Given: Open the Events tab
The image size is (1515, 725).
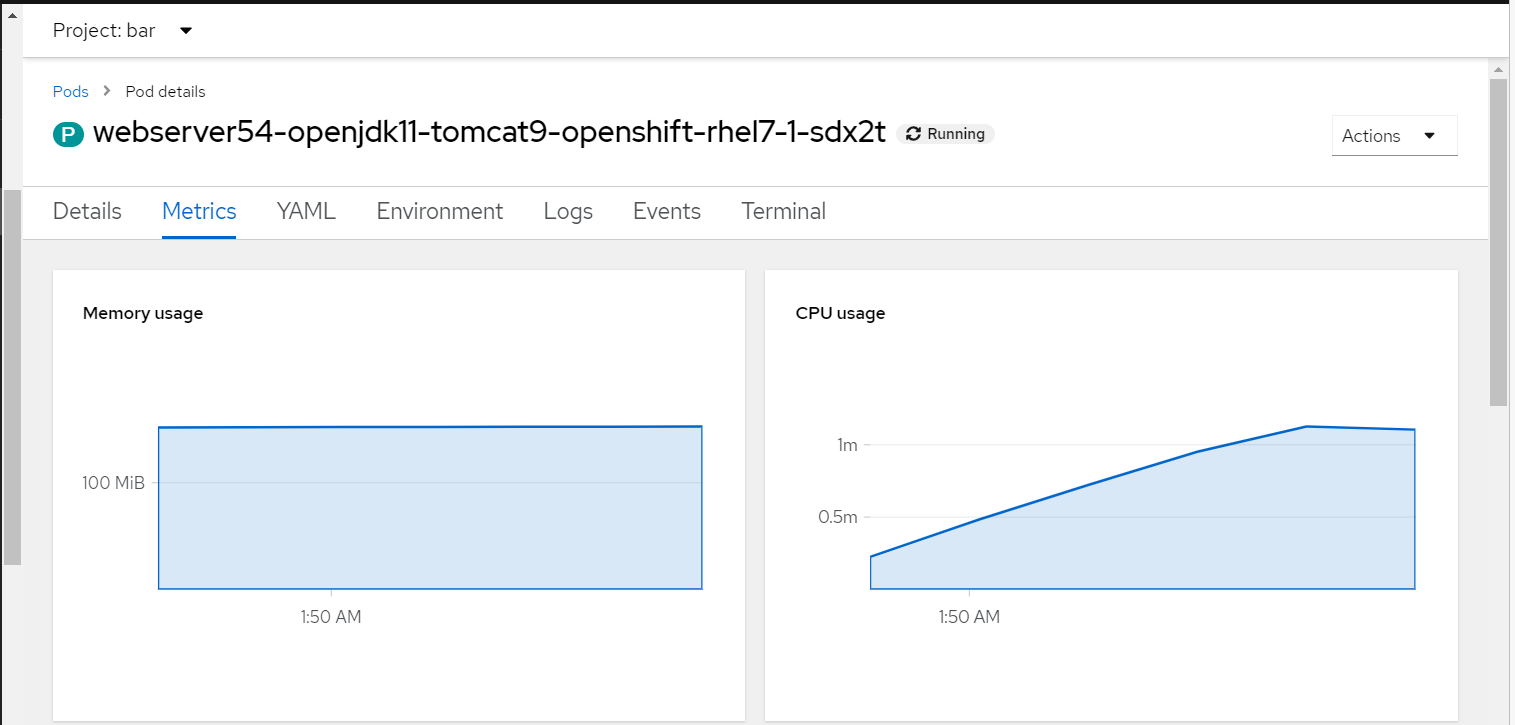Looking at the screenshot, I should (x=666, y=211).
